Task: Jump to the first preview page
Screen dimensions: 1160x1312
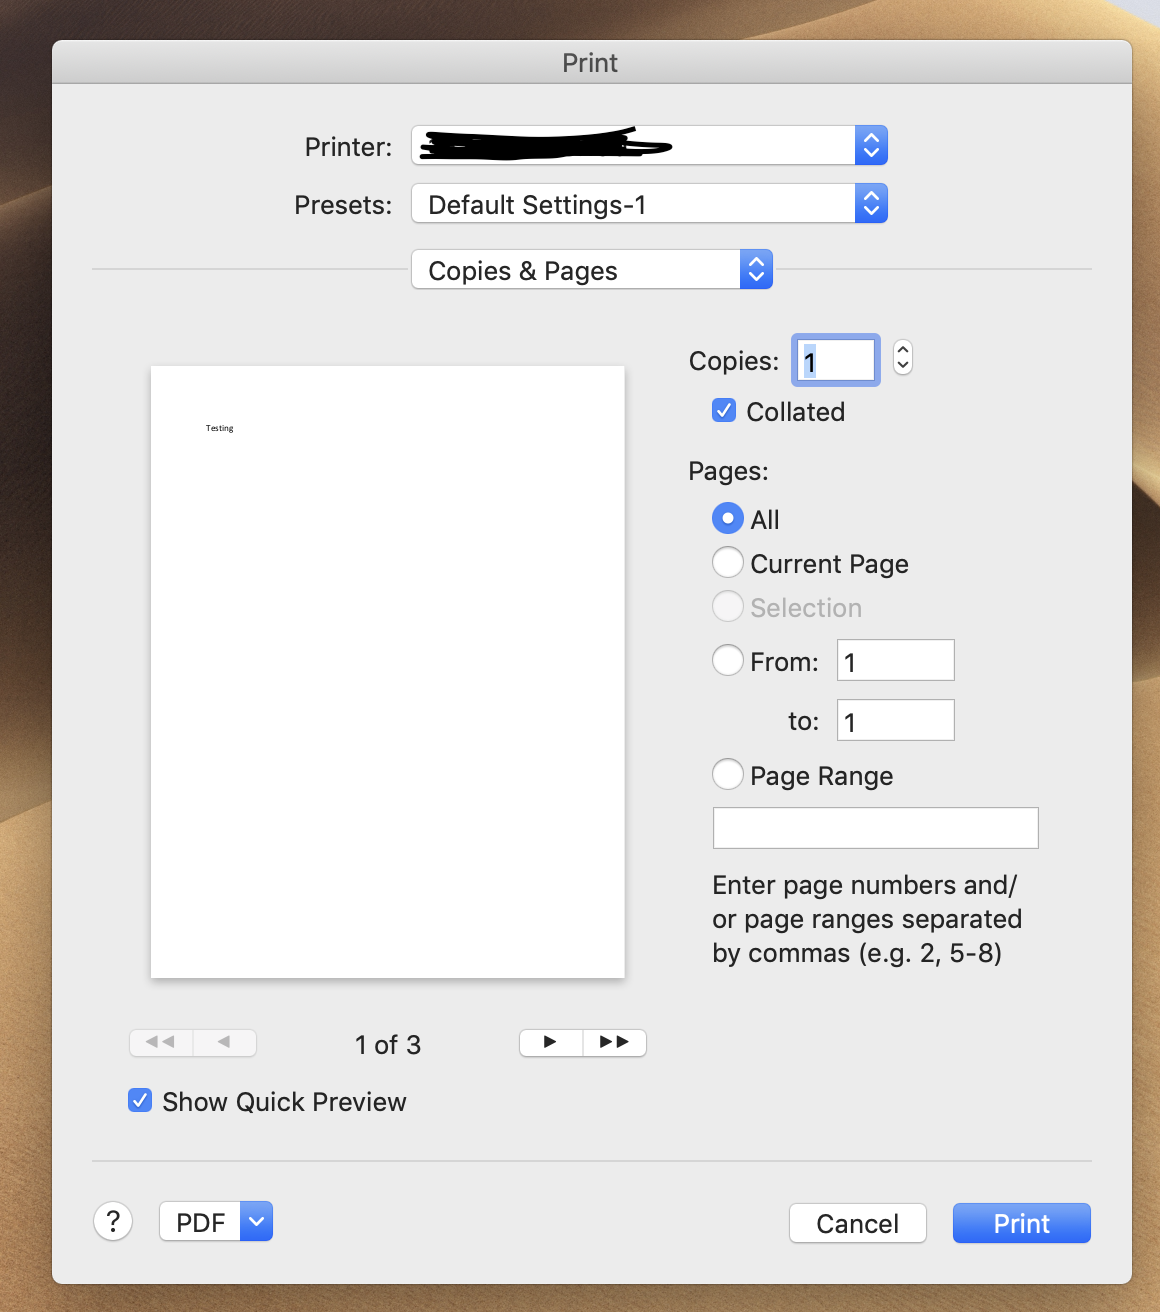Action: (161, 1042)
